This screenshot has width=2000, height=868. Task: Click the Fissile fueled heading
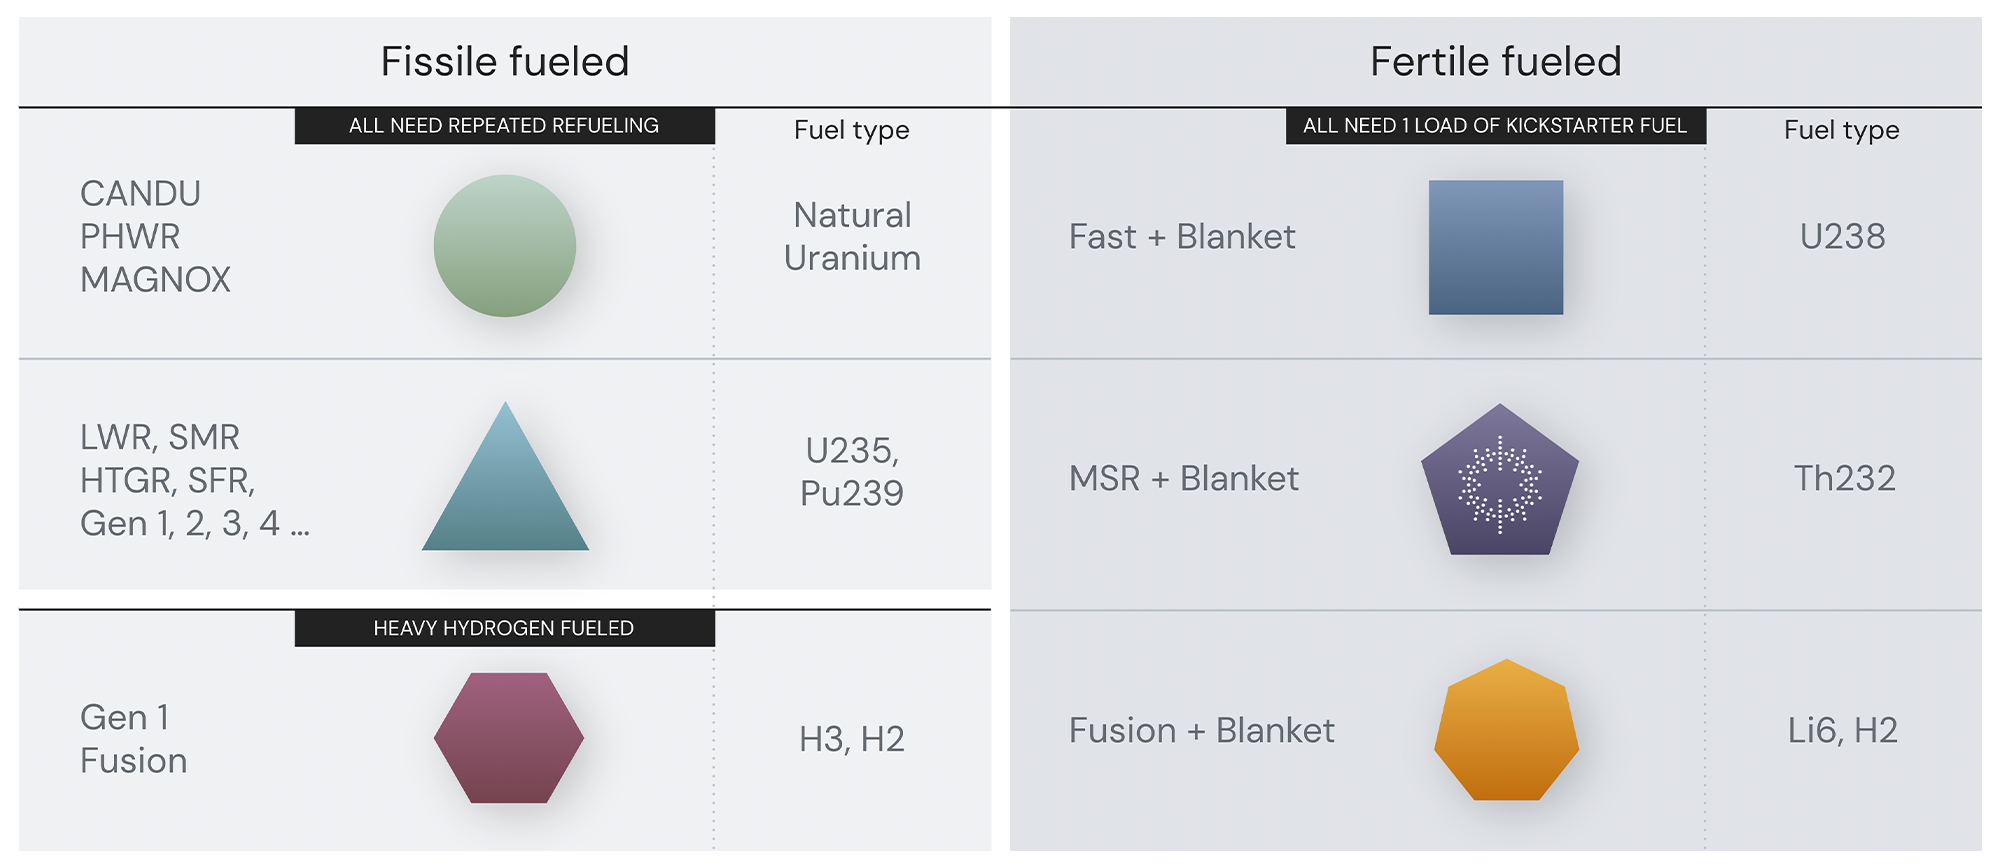pos(505,62)
